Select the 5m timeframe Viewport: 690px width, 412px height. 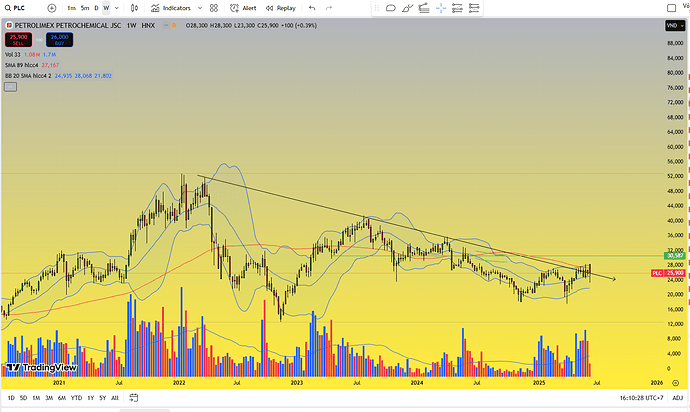pos(85,8)
